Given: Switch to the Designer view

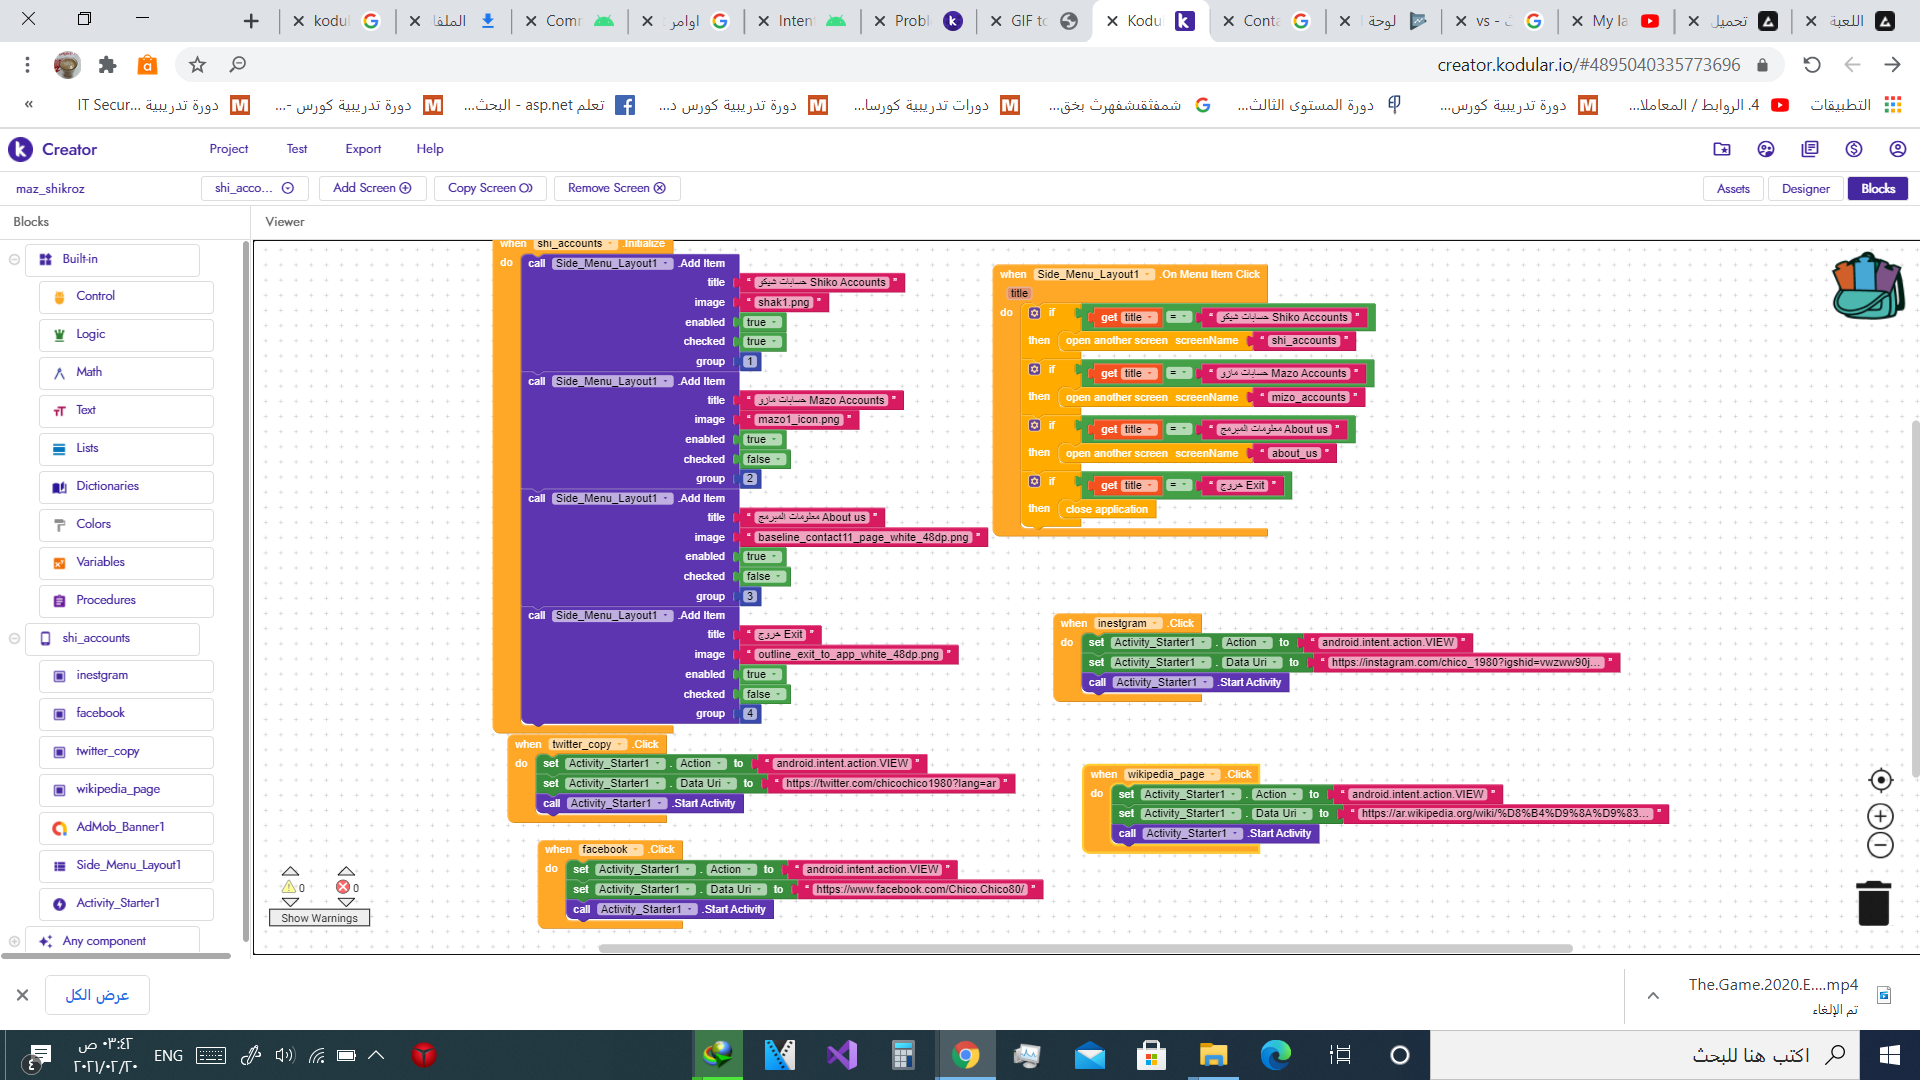Looking at the screenshot, I should (x=1805, y=188).
